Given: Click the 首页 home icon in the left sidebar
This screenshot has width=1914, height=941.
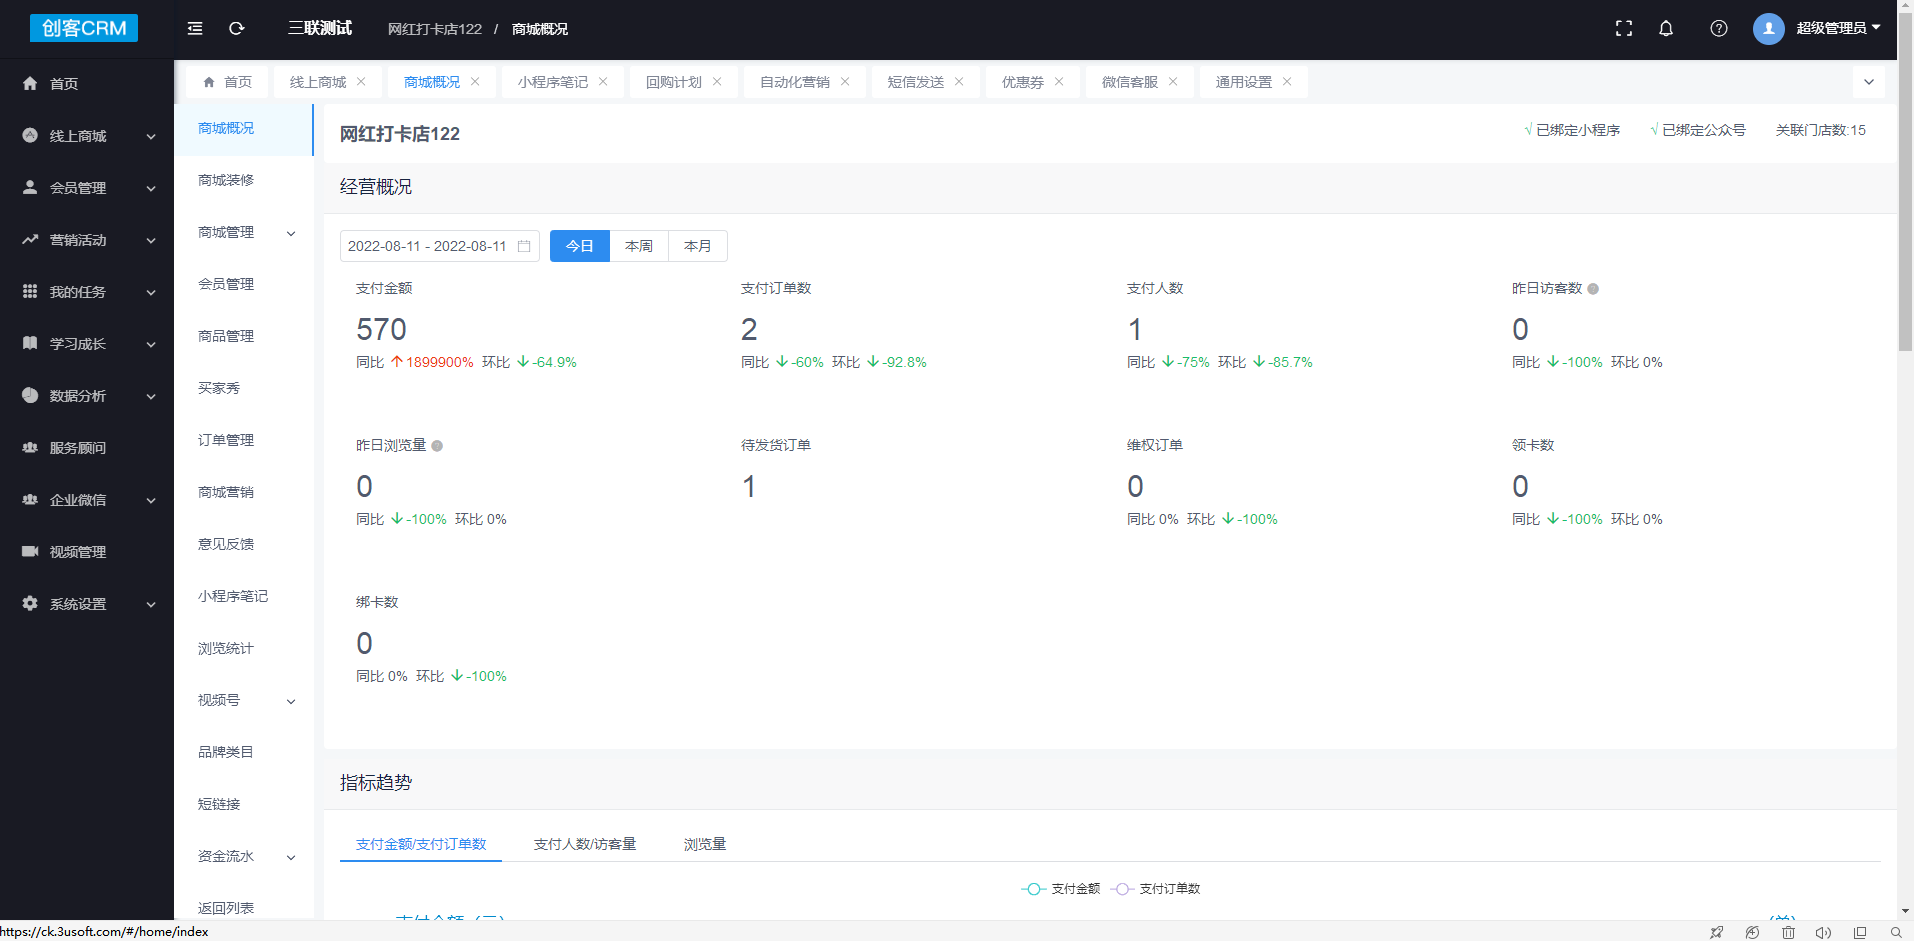Looking at the screenshot, I should 30,83.
